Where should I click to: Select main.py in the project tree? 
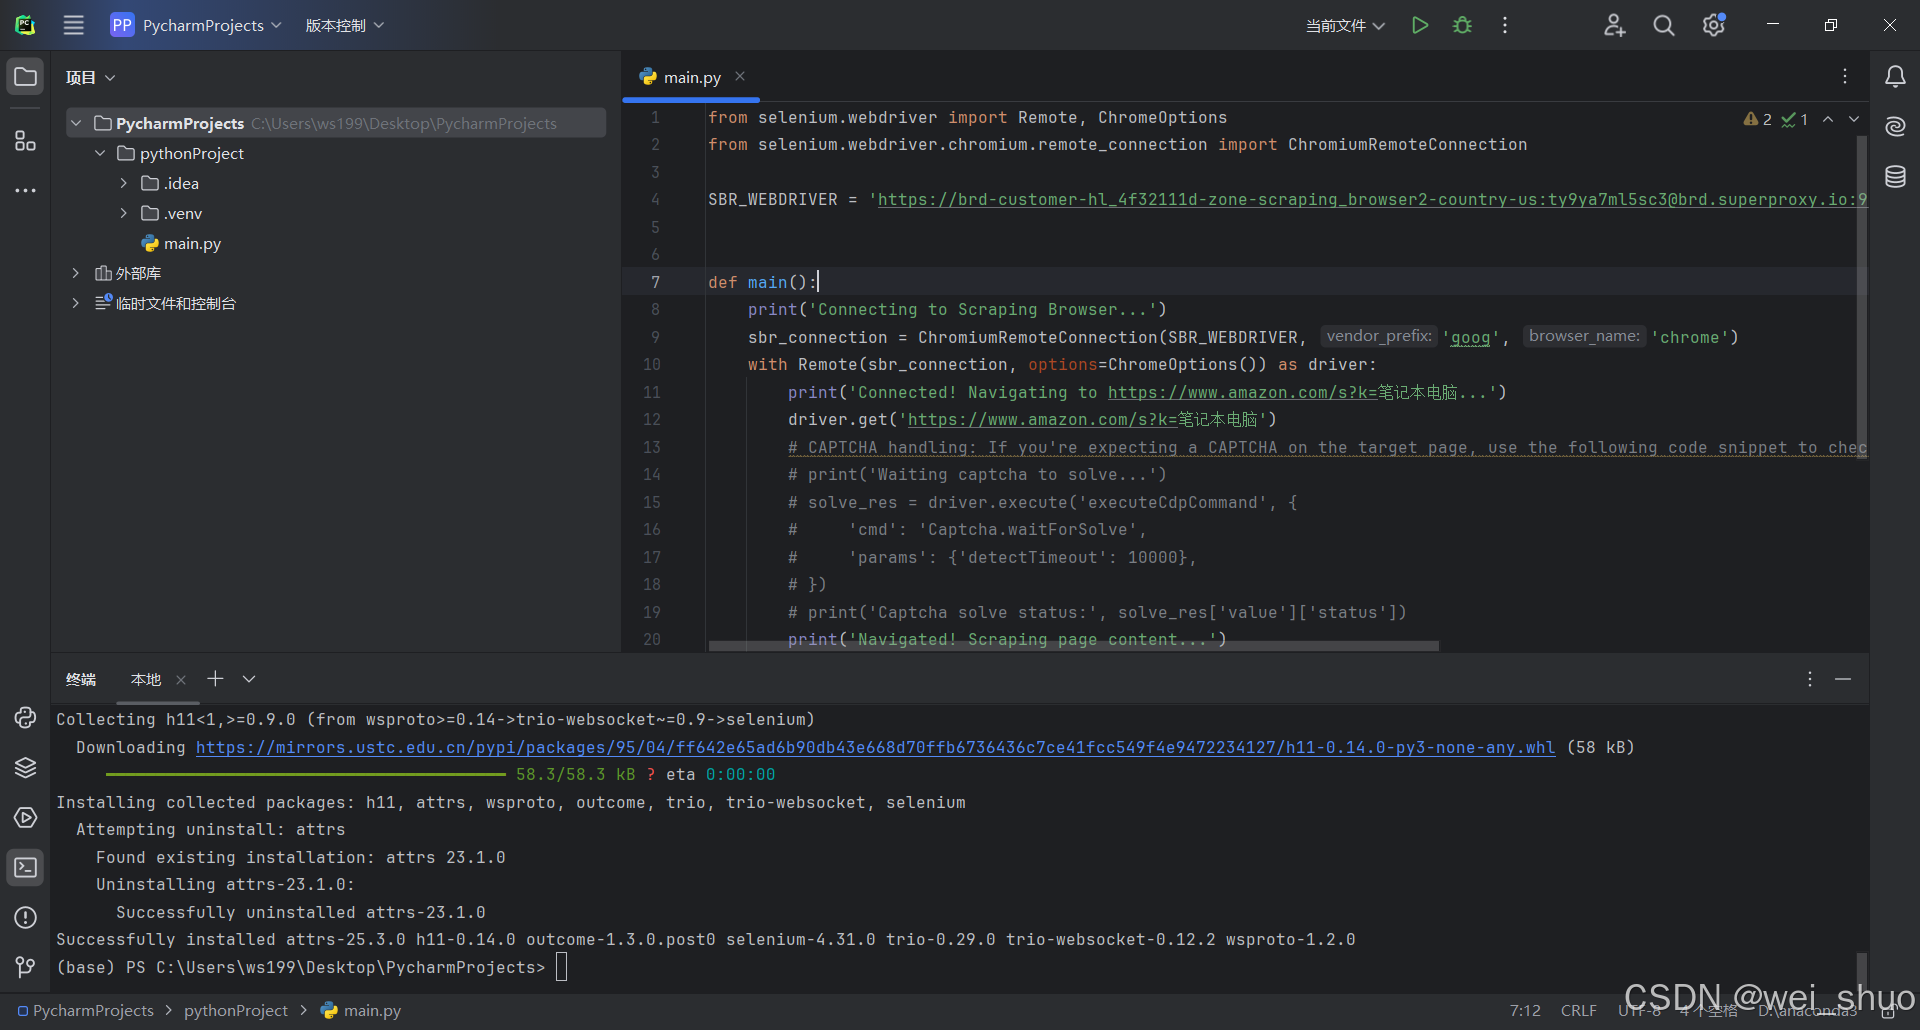click(192, 243)
